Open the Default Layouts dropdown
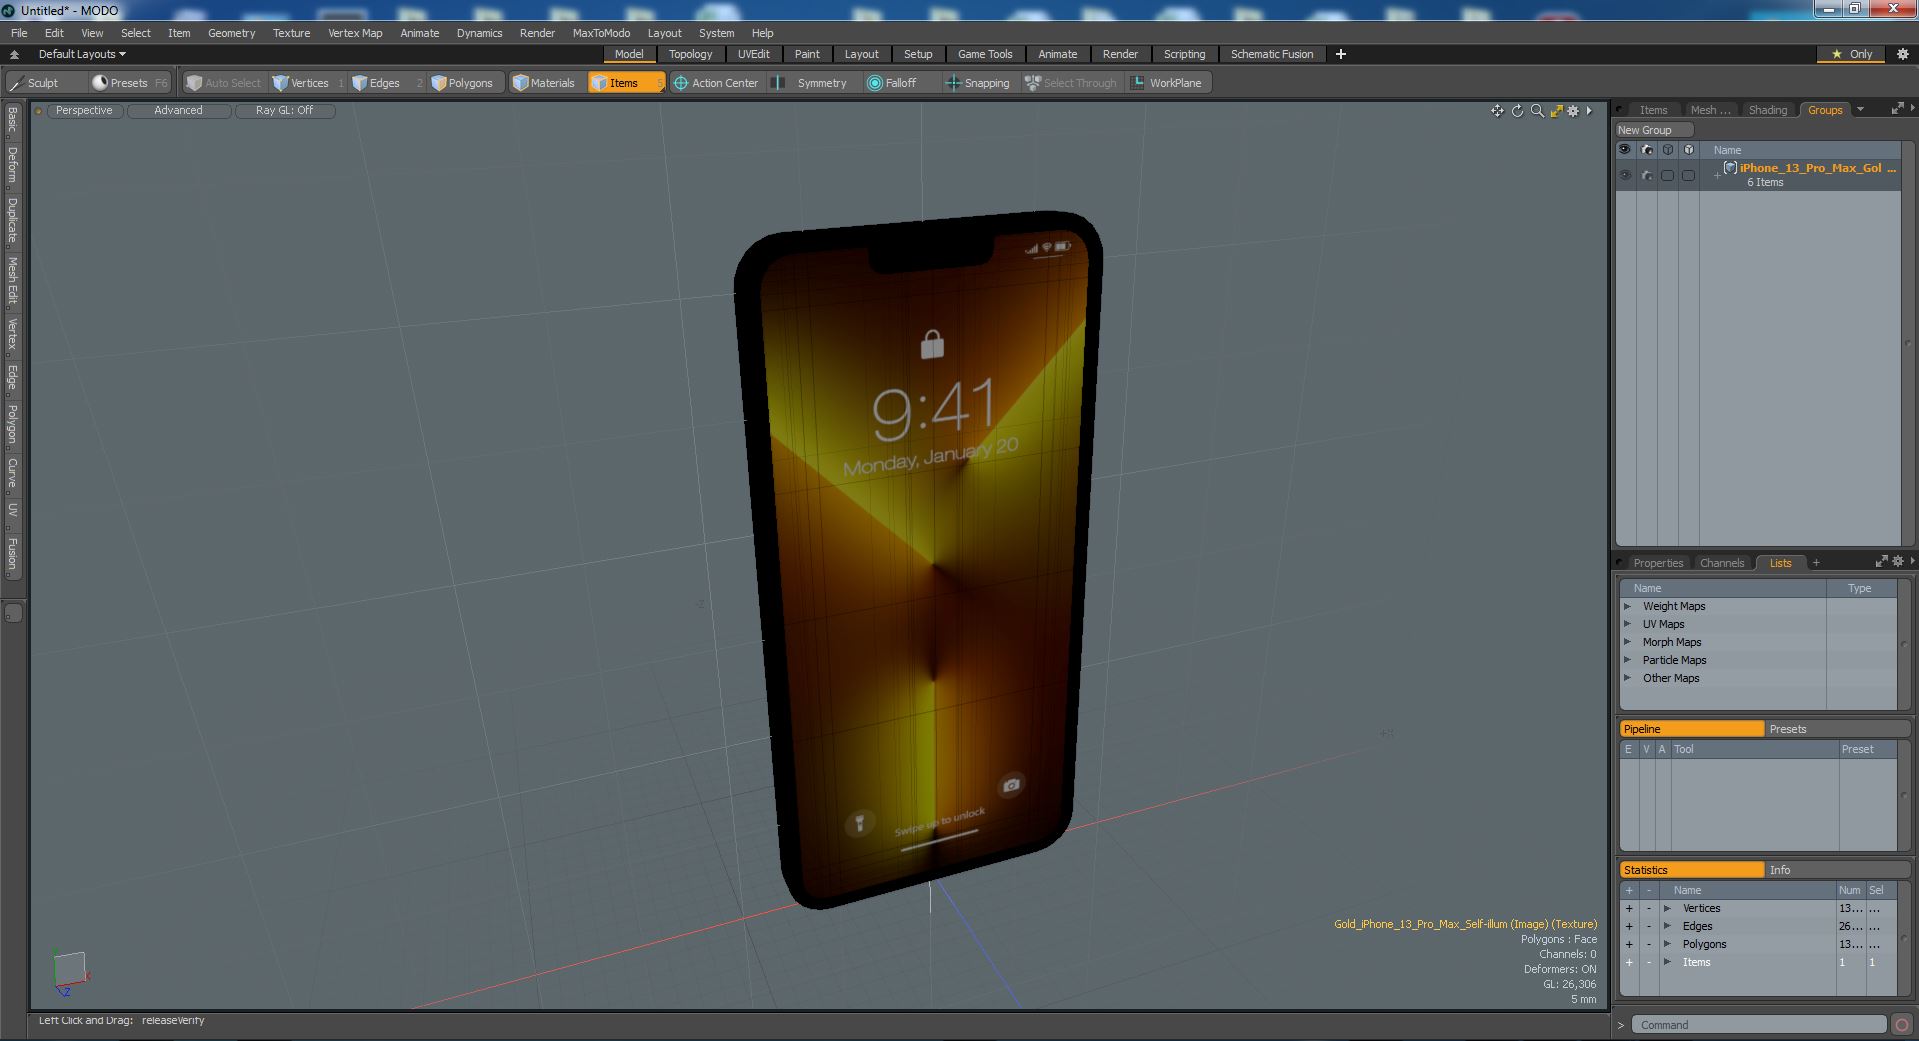This screenshot has height=1041, width=1919. click(82, 54)
